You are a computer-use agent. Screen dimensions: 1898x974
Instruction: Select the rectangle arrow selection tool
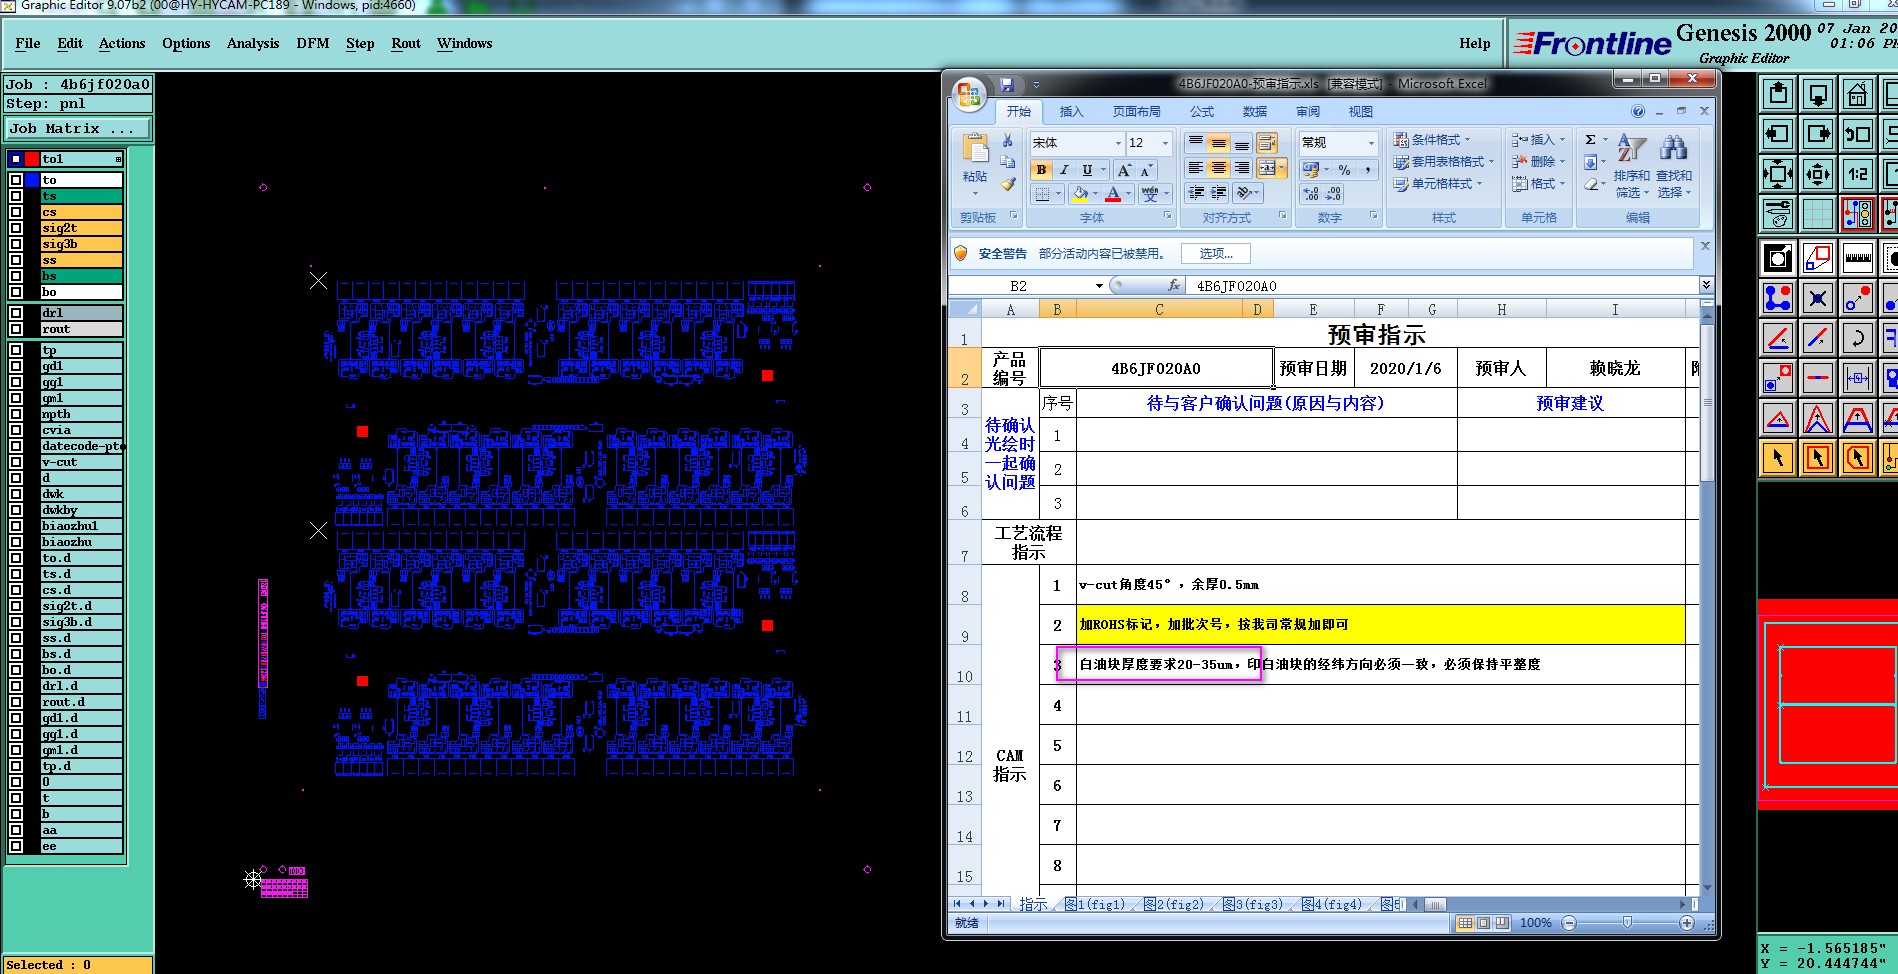point(1818,458)
